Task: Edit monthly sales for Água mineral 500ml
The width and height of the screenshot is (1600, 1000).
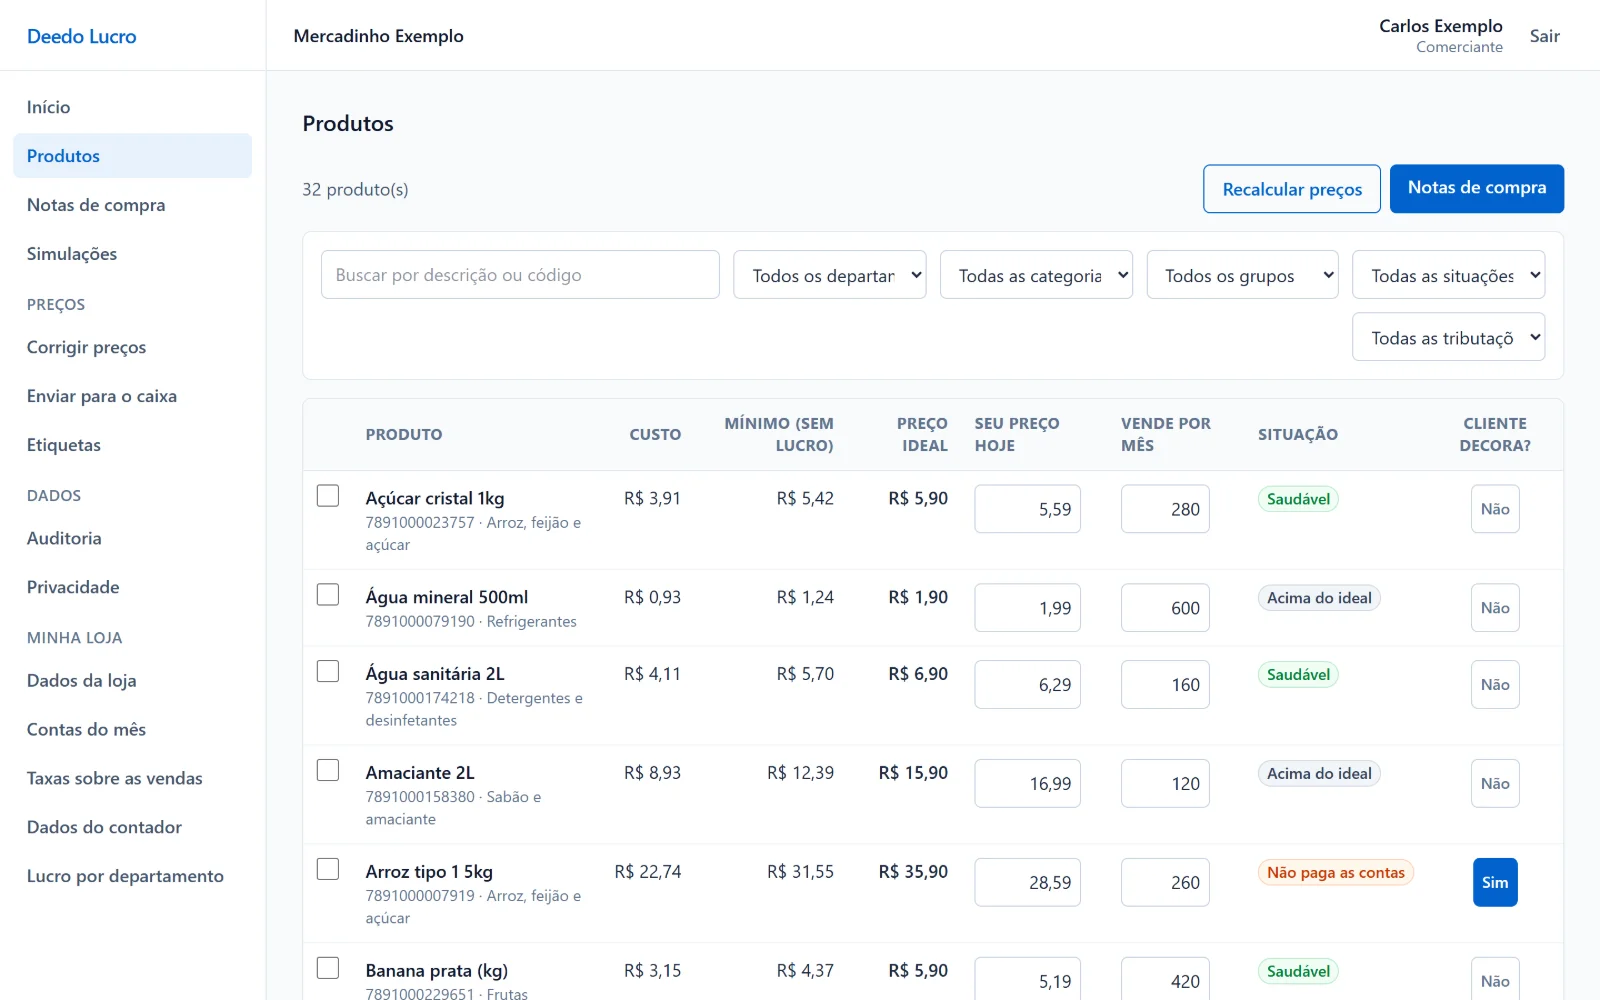Action: pyautogui.click(x=1165, y=608)
